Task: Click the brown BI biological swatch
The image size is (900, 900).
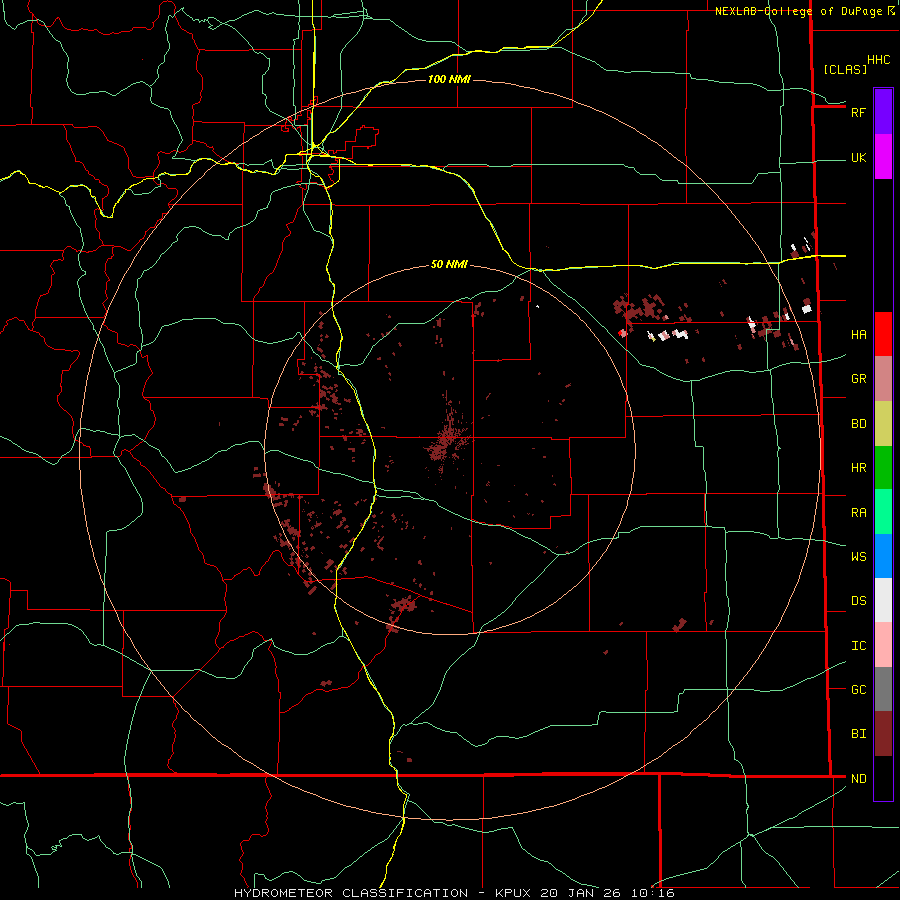Action: click(x=883, y=734)
